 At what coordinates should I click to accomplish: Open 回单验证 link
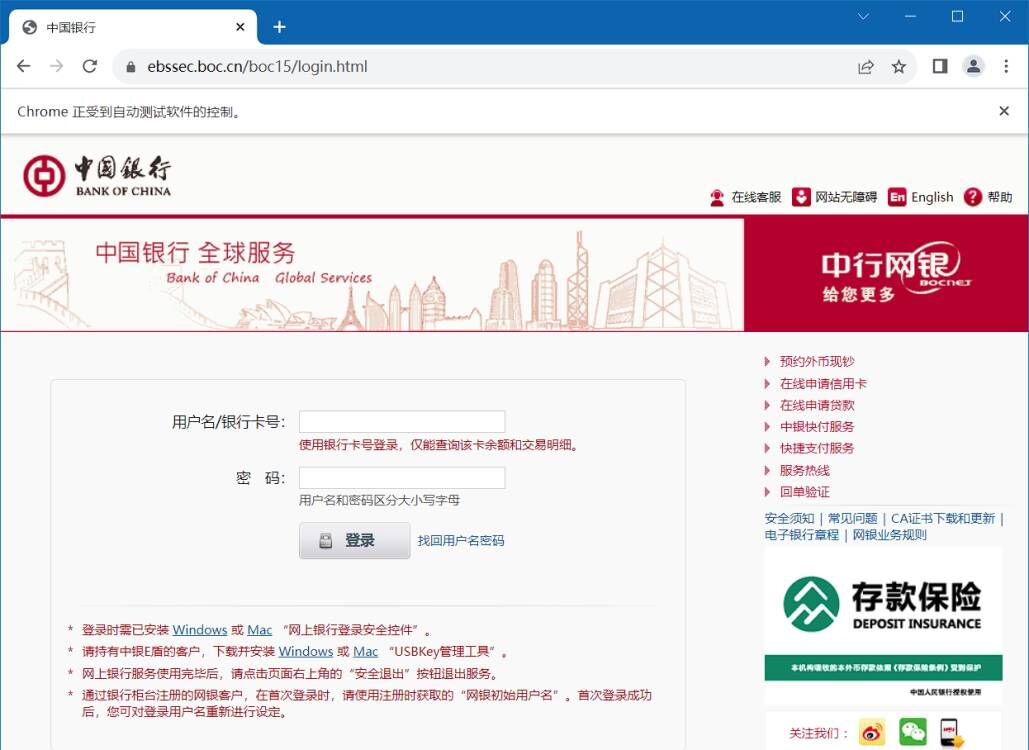[x=805, y=492]
